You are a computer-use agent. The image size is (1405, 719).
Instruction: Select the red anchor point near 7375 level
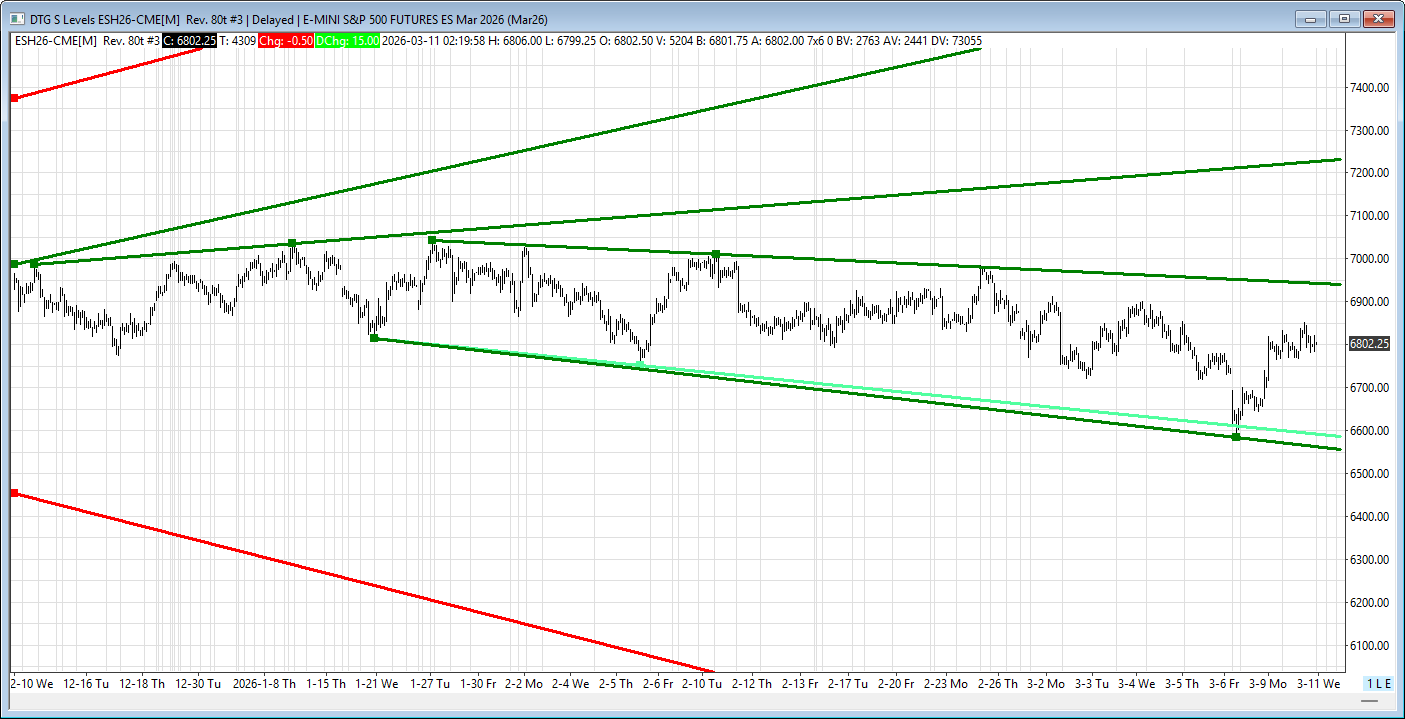click(x=14, y=97)
